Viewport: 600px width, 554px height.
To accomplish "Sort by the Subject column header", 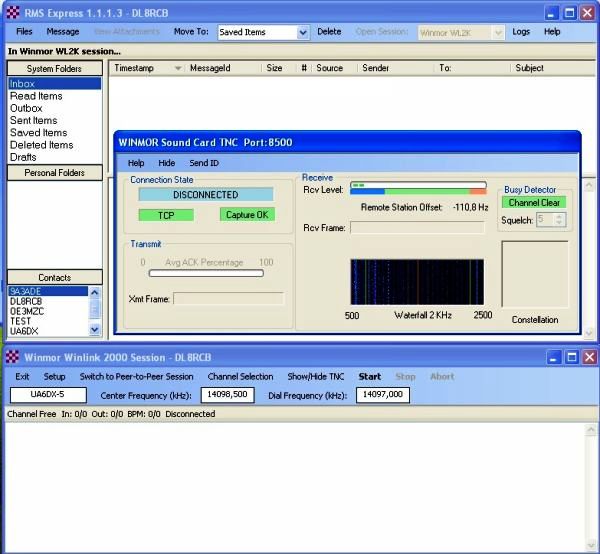I will (553, 68).
